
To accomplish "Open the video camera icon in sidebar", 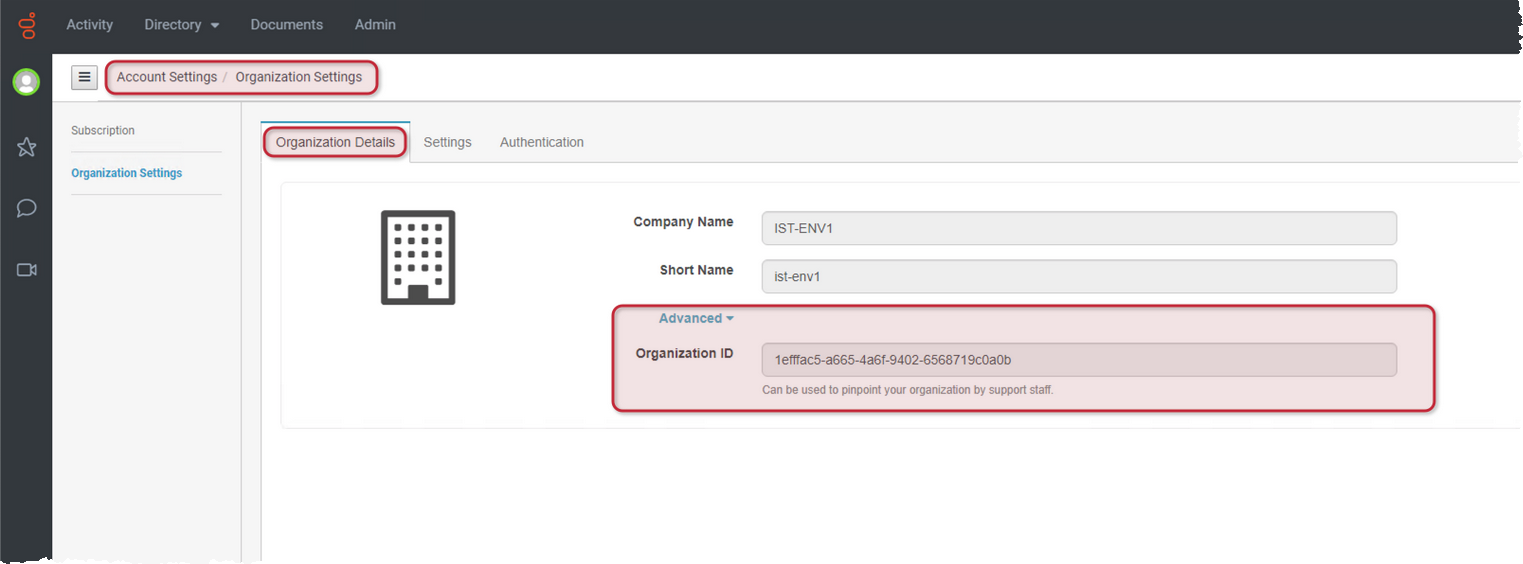I will (x=27, y=270).
